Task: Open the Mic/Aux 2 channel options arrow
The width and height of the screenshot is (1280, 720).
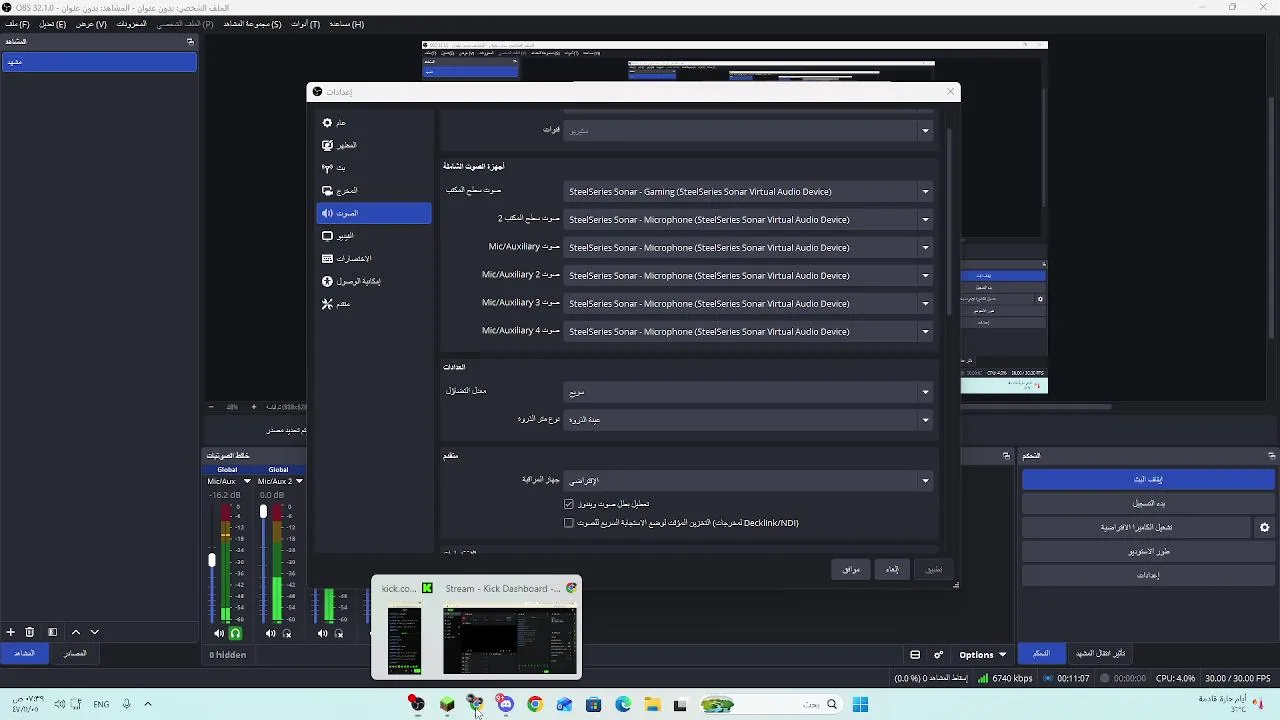Action: [x=298, y=481]
